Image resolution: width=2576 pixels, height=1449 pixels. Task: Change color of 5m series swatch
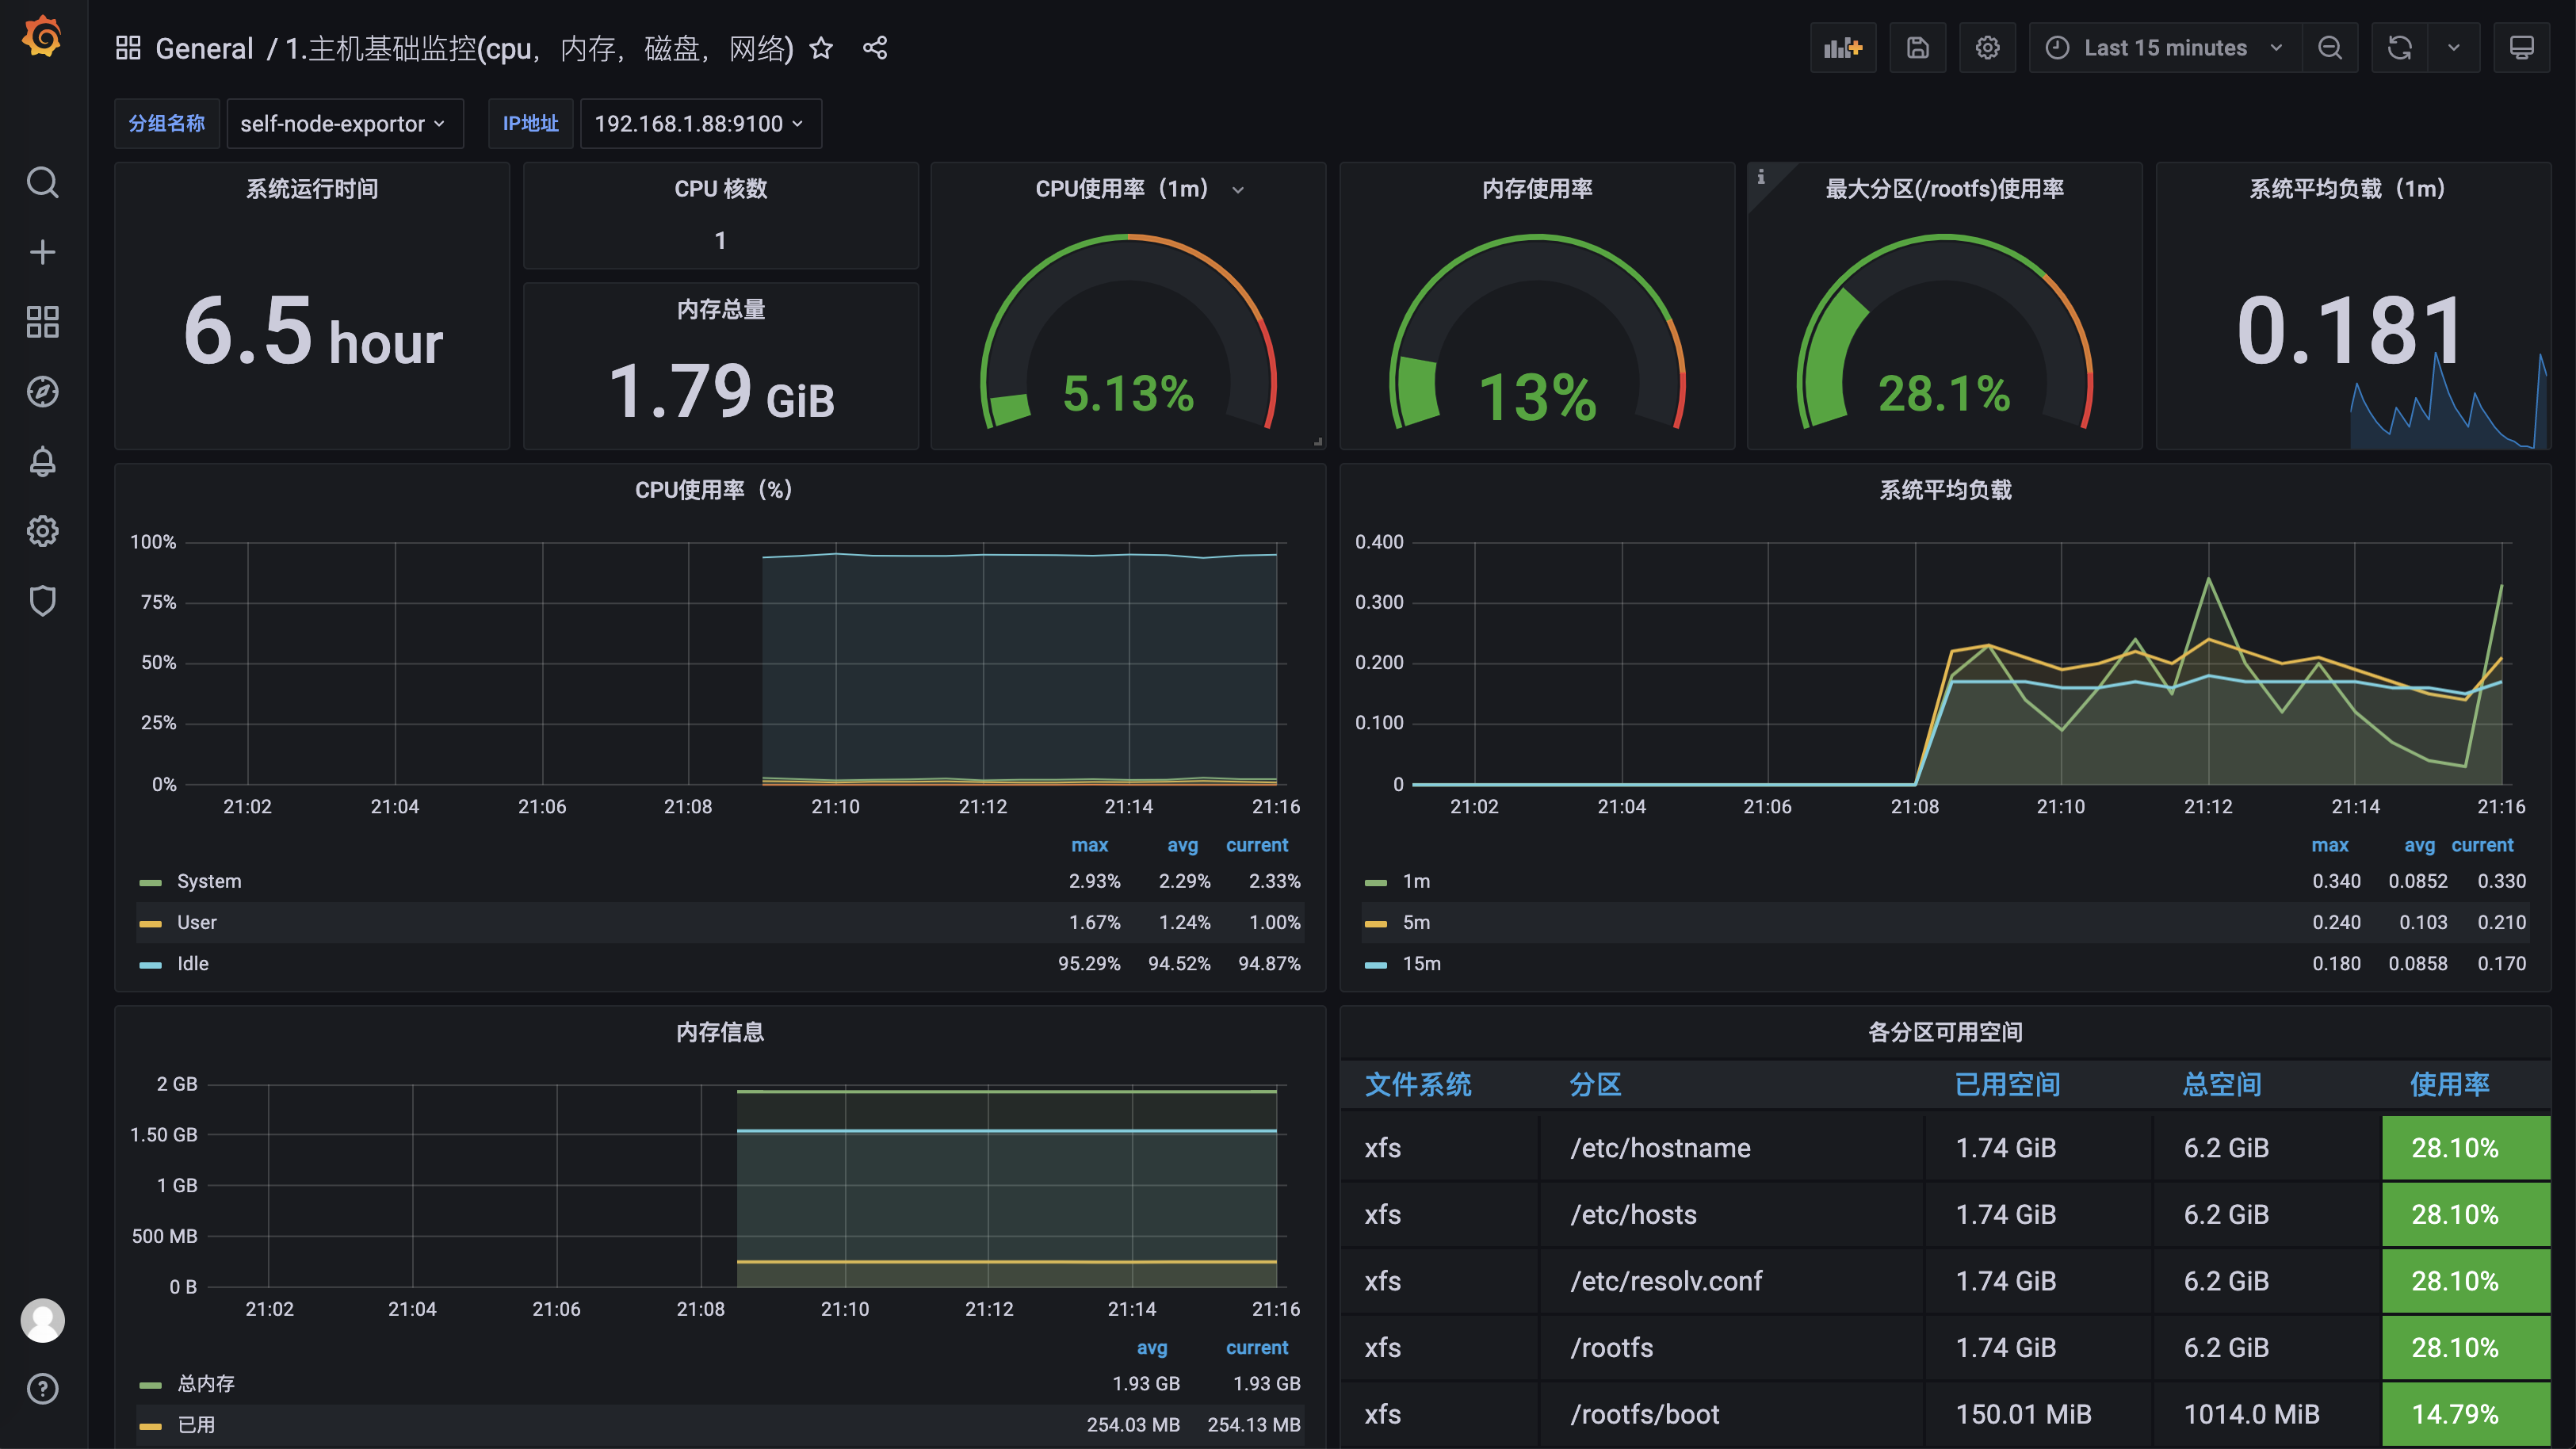tap(1376, 924)
